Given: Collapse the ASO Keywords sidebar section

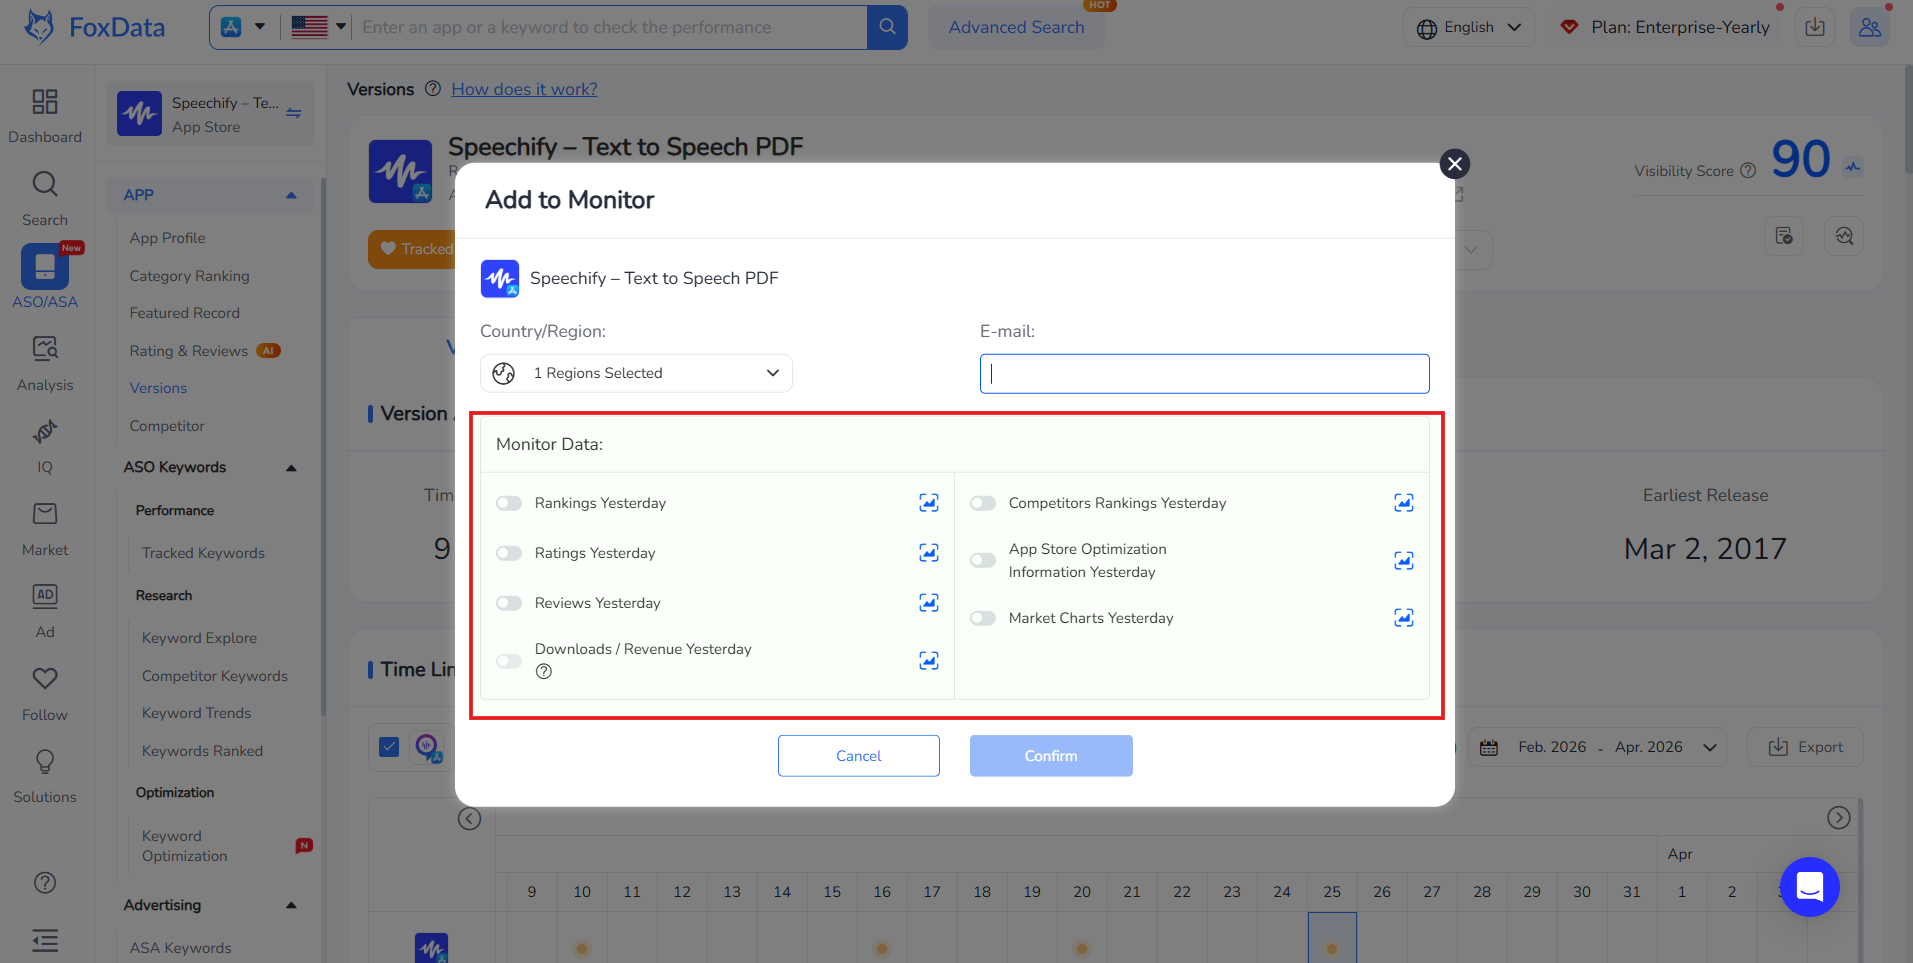Looking at the screenshot, I should (291, 468).
